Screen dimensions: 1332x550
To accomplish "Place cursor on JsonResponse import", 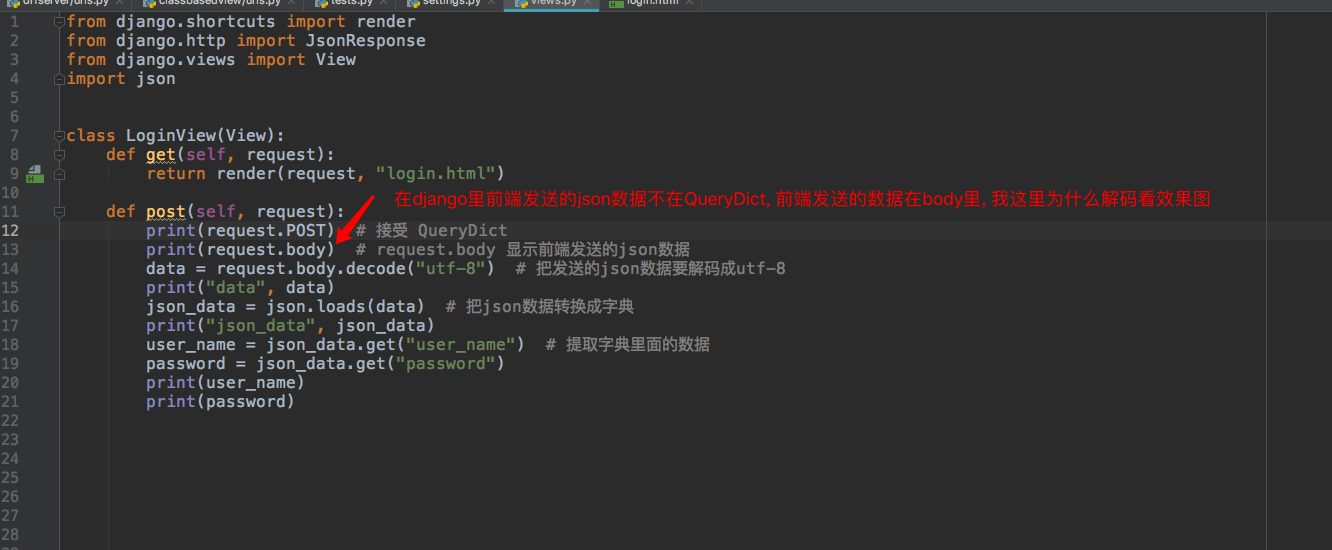I will [x=365, y=40].
